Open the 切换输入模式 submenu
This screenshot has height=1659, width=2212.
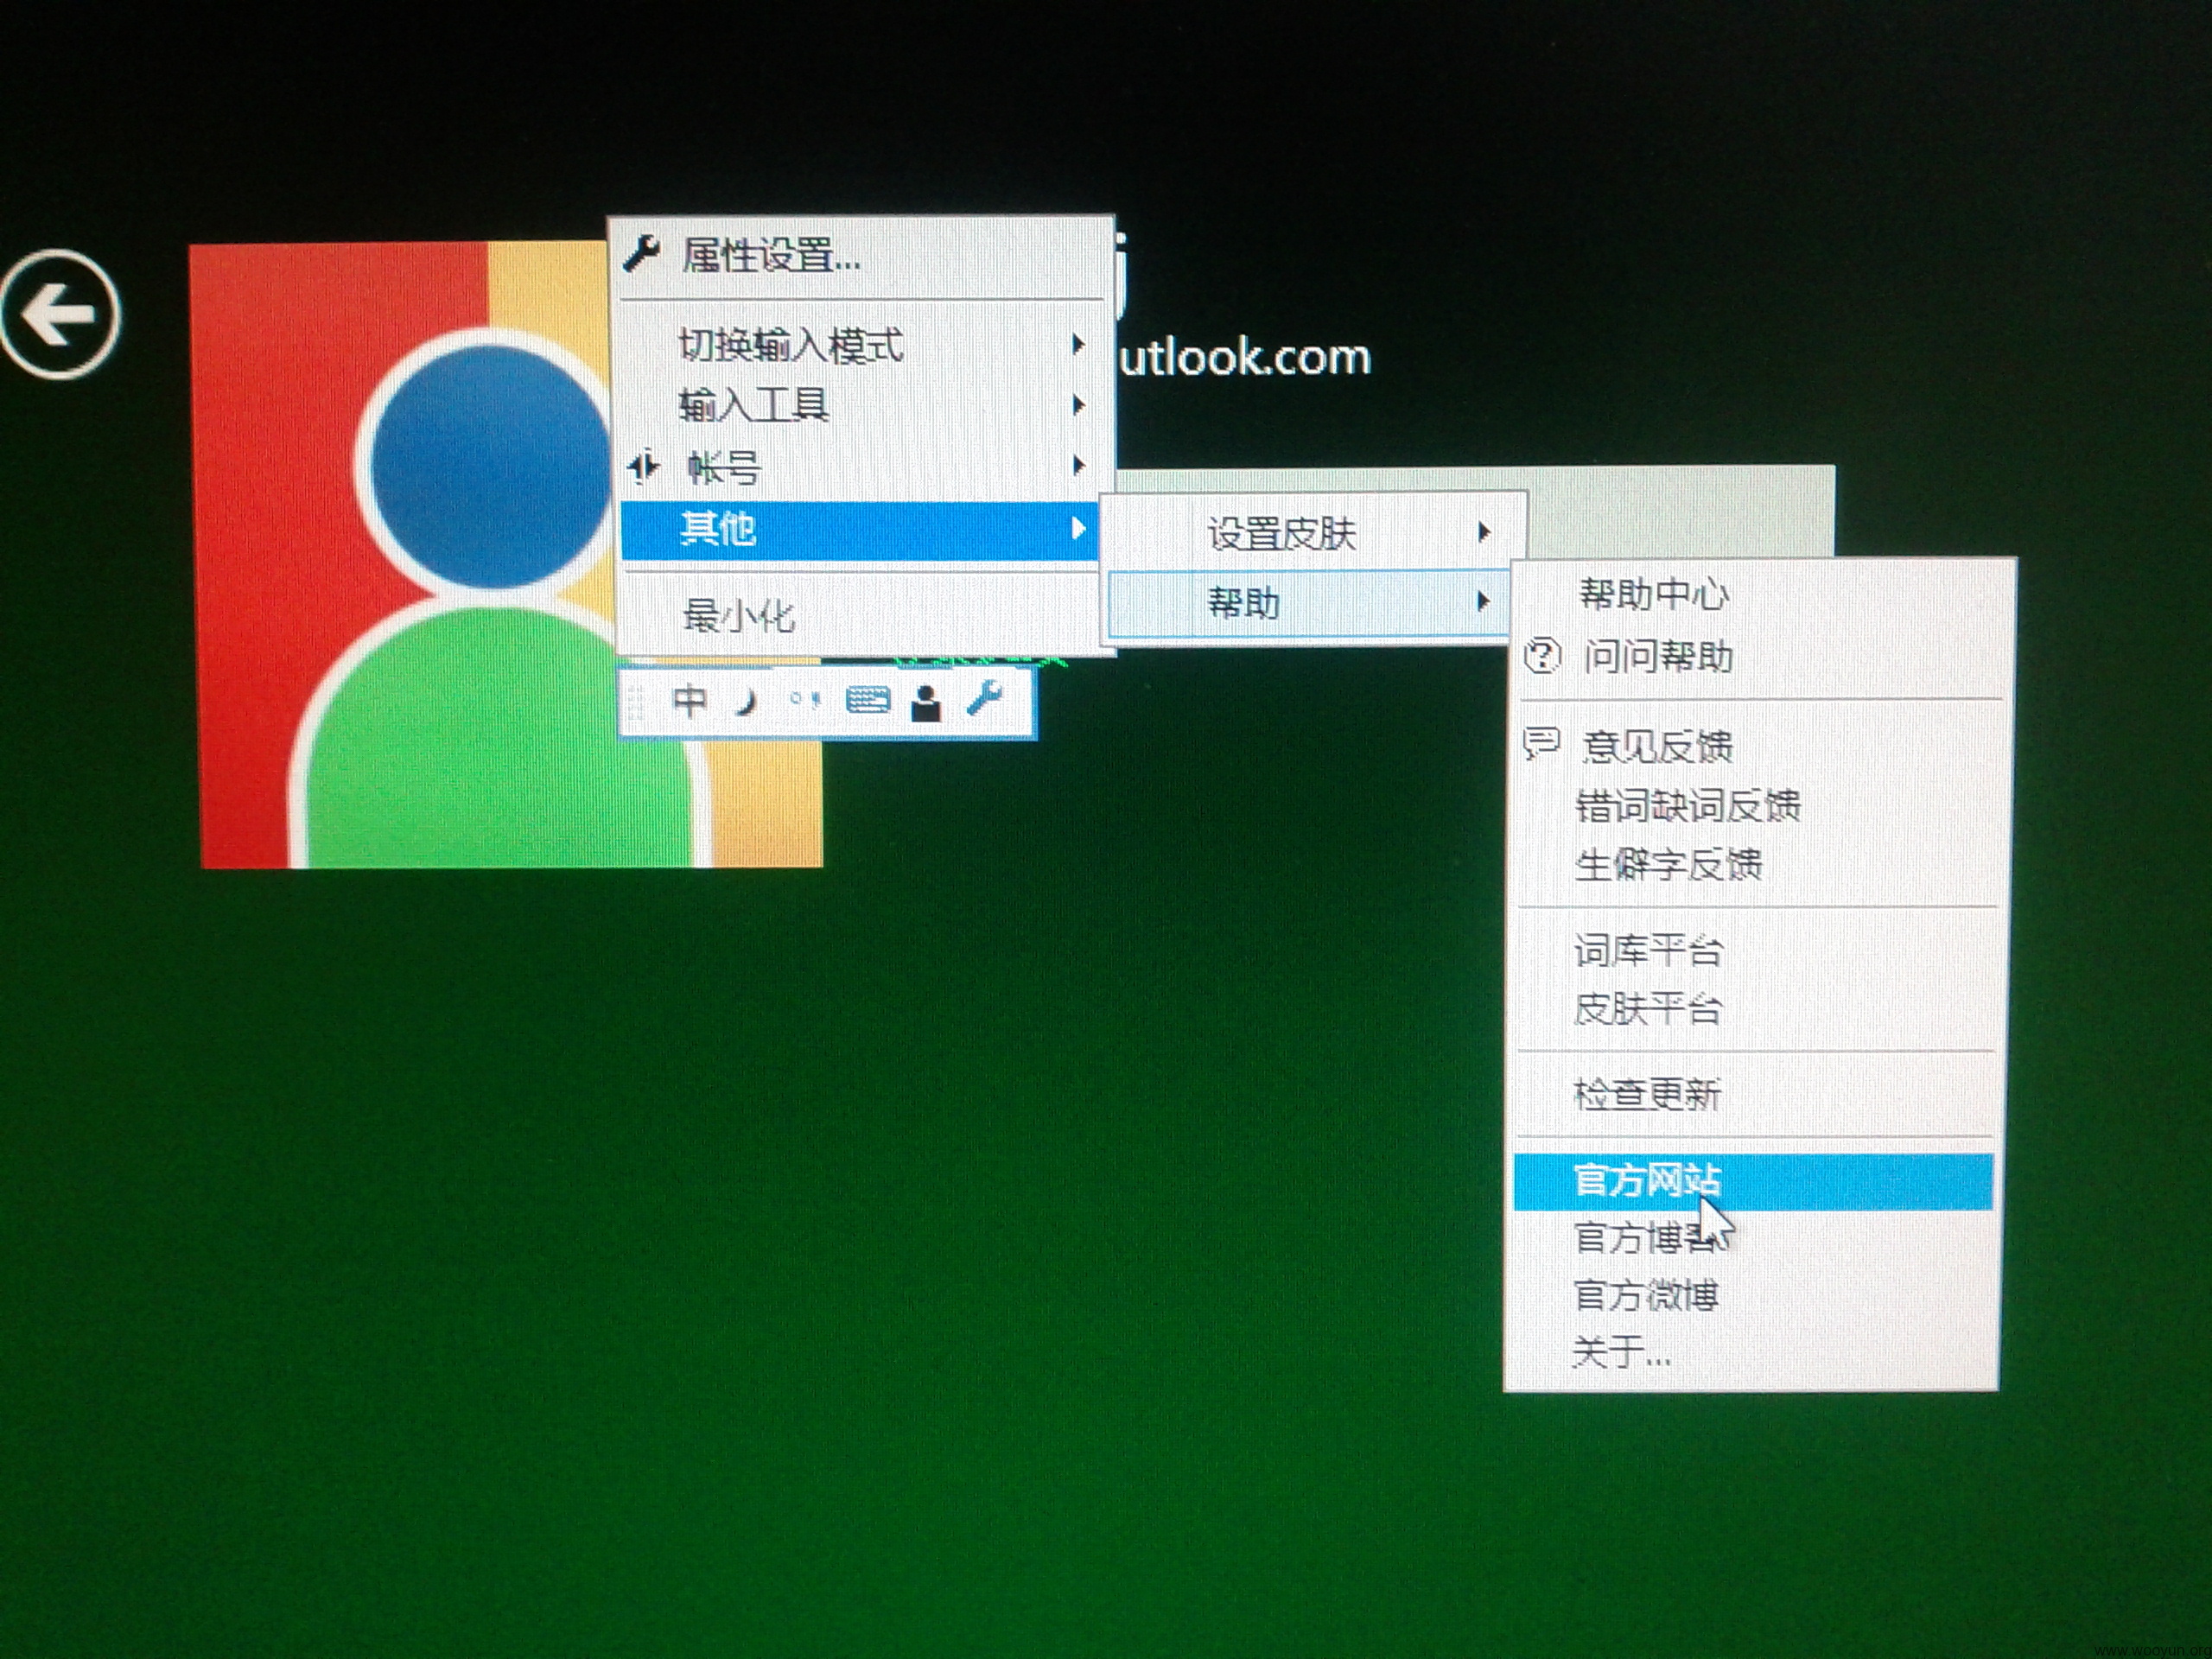pos(861,345)
